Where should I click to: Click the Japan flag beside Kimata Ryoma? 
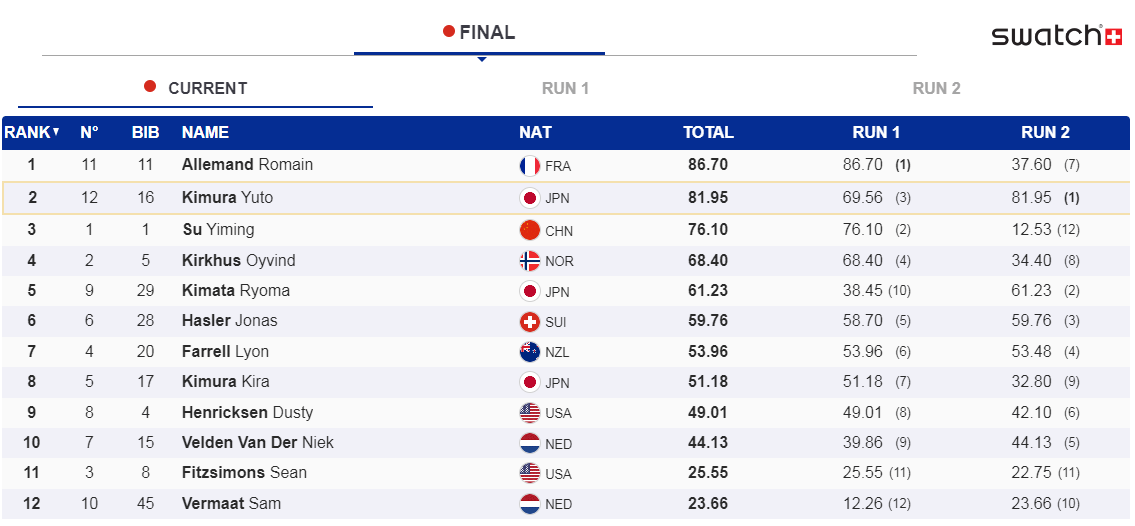(530, 292)
